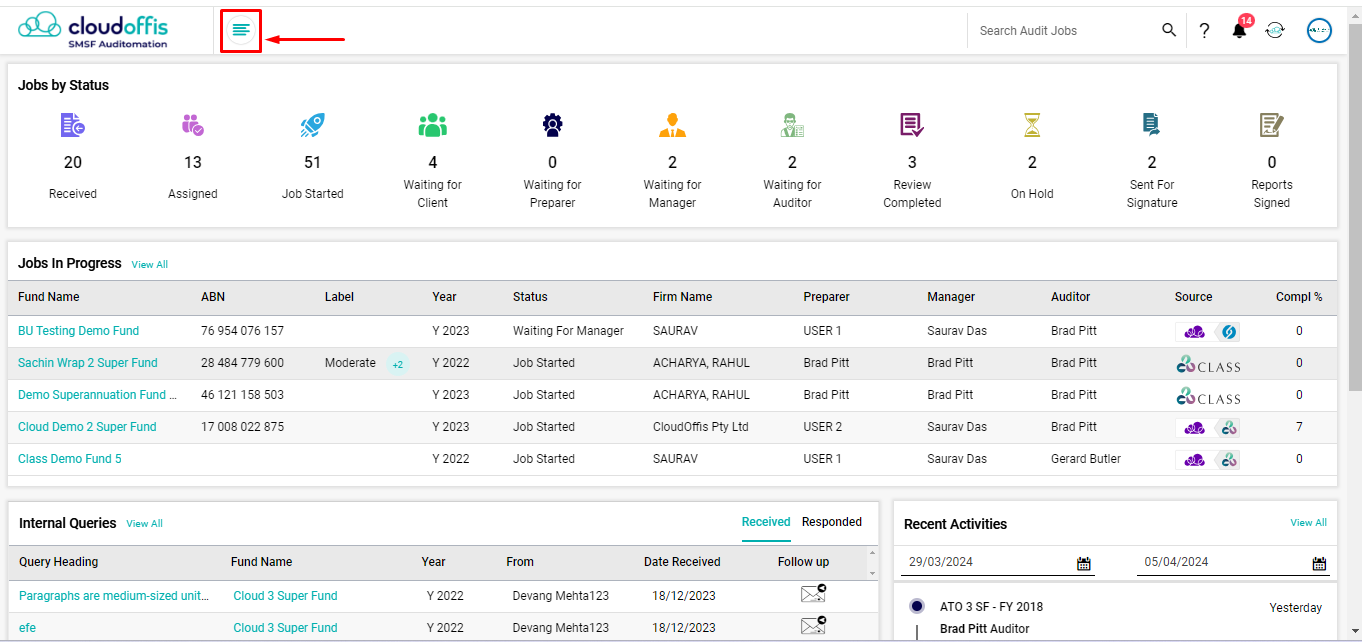Open the Cloud Demo 2 Super Fund job

[x=87, y=427]
